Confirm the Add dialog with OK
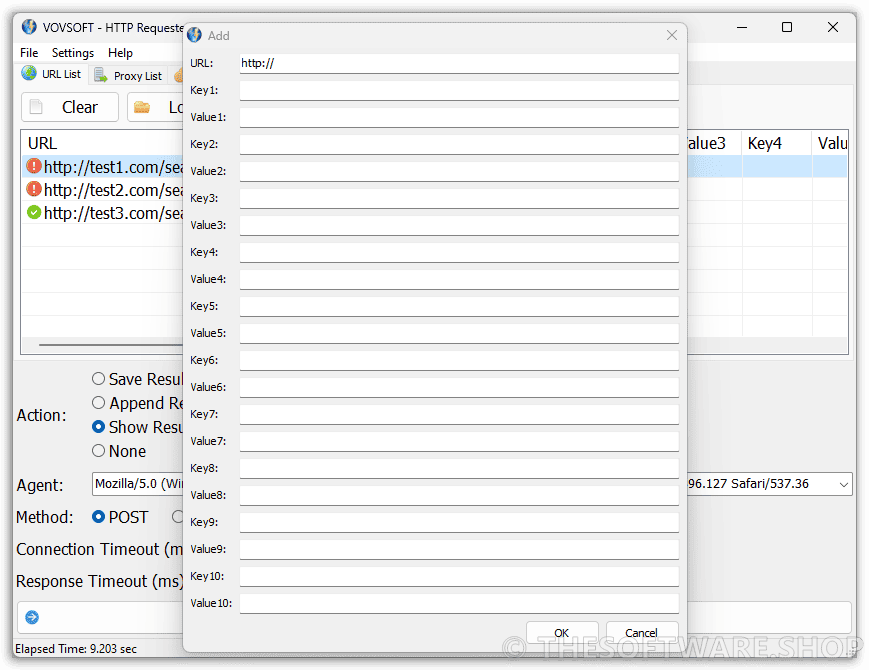 561,633
